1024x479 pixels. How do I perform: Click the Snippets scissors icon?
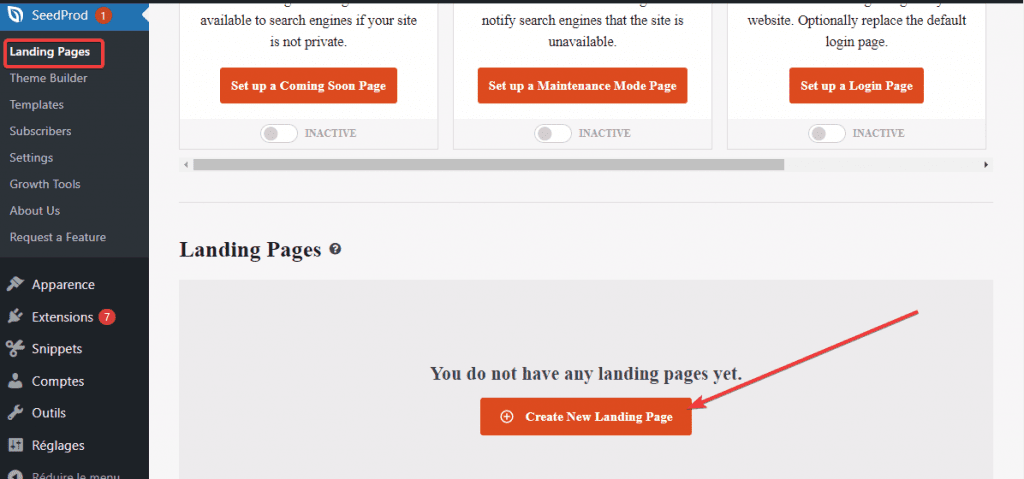pyautogui.click(x=15, y=349)
